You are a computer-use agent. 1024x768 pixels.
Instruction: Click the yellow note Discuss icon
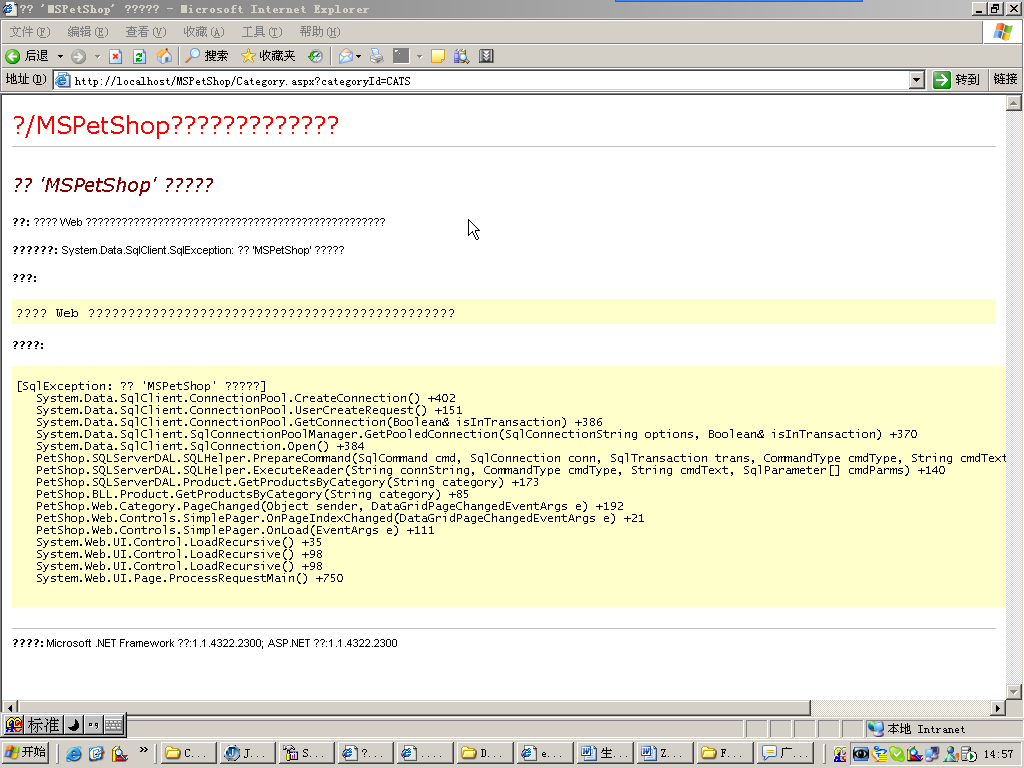[x=438, y=56]
